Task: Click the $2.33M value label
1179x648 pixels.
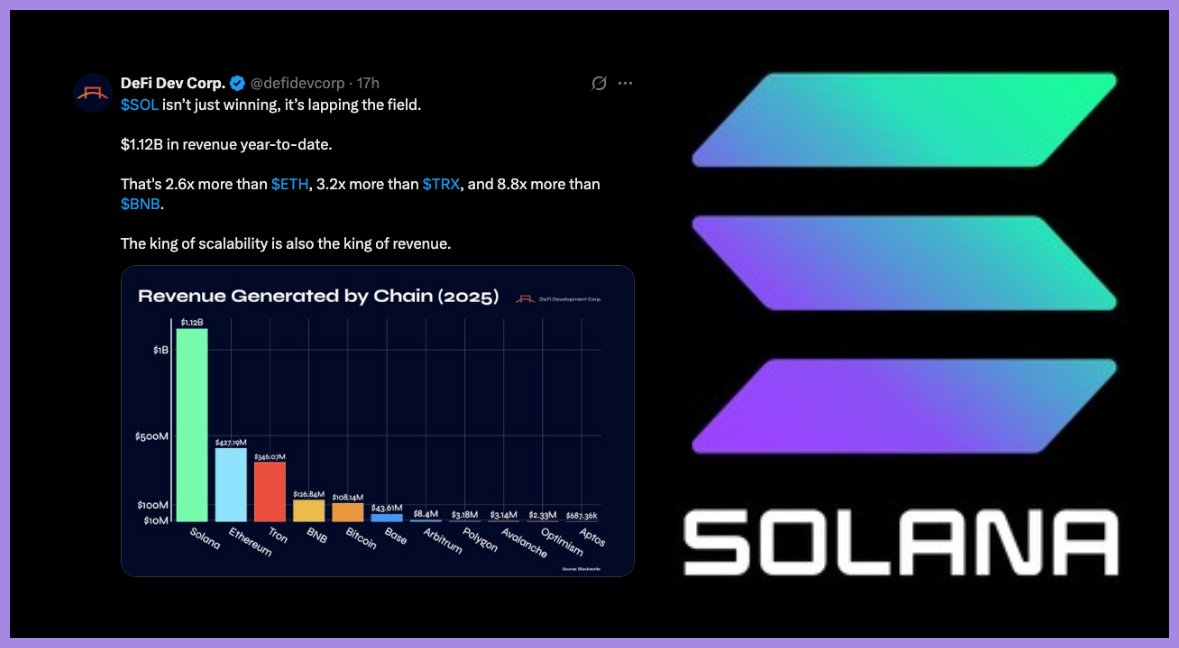Action: 543,515
